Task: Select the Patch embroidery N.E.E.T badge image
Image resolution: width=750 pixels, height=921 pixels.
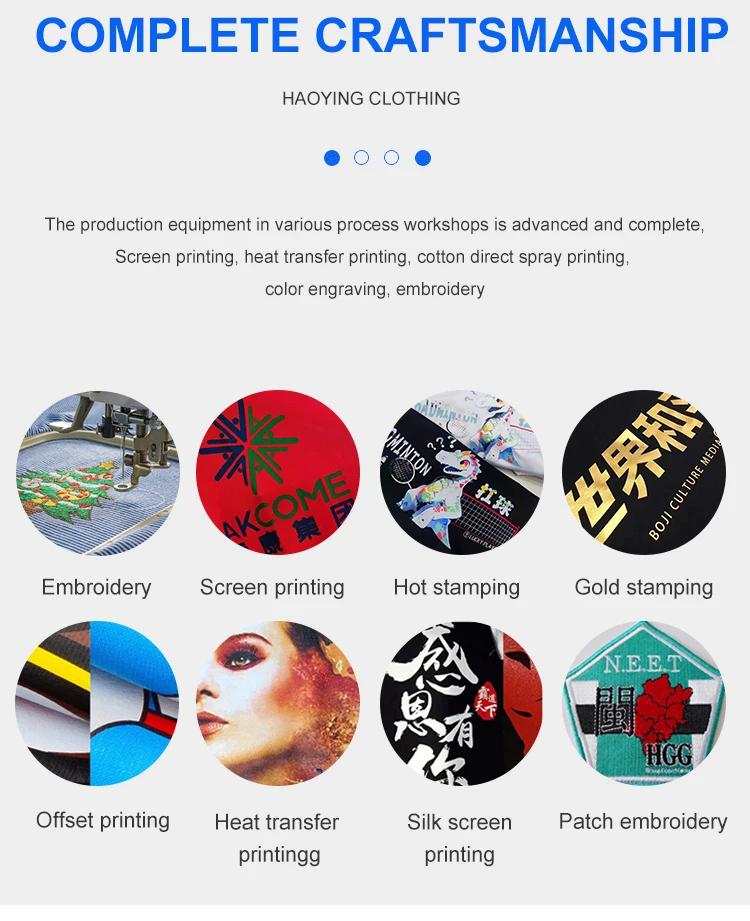Action: pos(644,703)
